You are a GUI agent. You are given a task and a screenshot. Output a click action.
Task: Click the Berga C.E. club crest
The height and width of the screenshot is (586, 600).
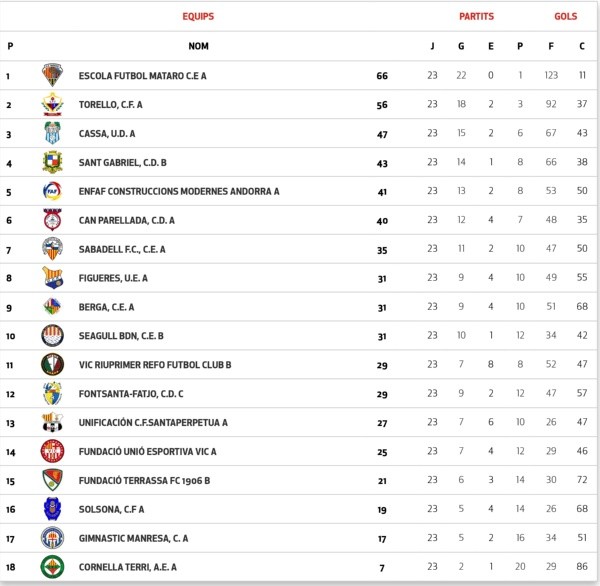[52, 307]
